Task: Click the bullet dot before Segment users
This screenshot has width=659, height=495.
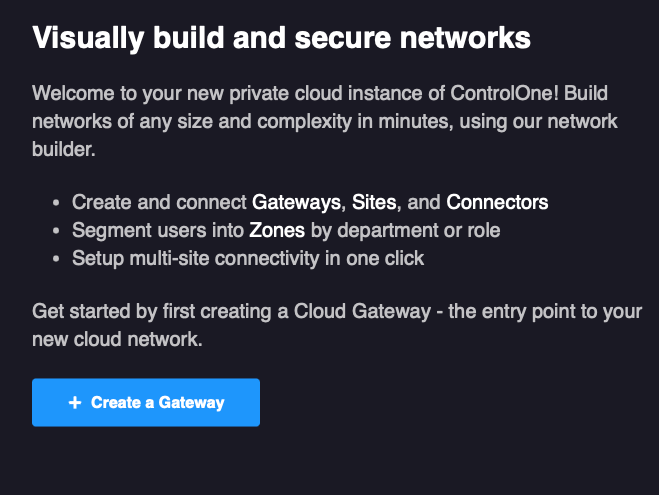Action: point(56,231)
